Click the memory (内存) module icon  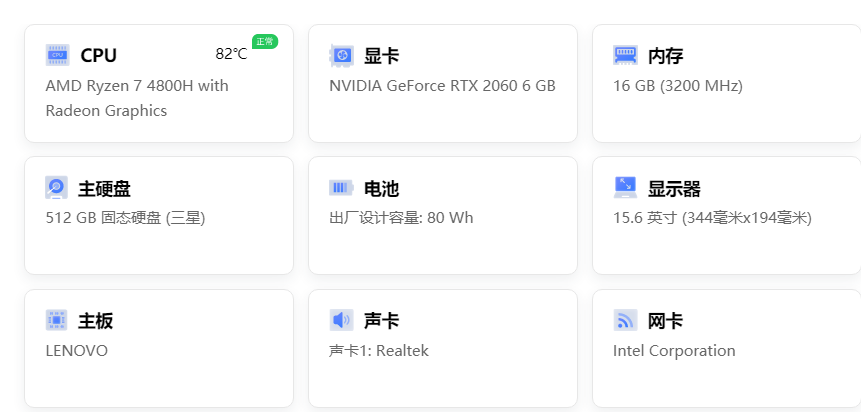pyautogui.click(x=625, y=55)
